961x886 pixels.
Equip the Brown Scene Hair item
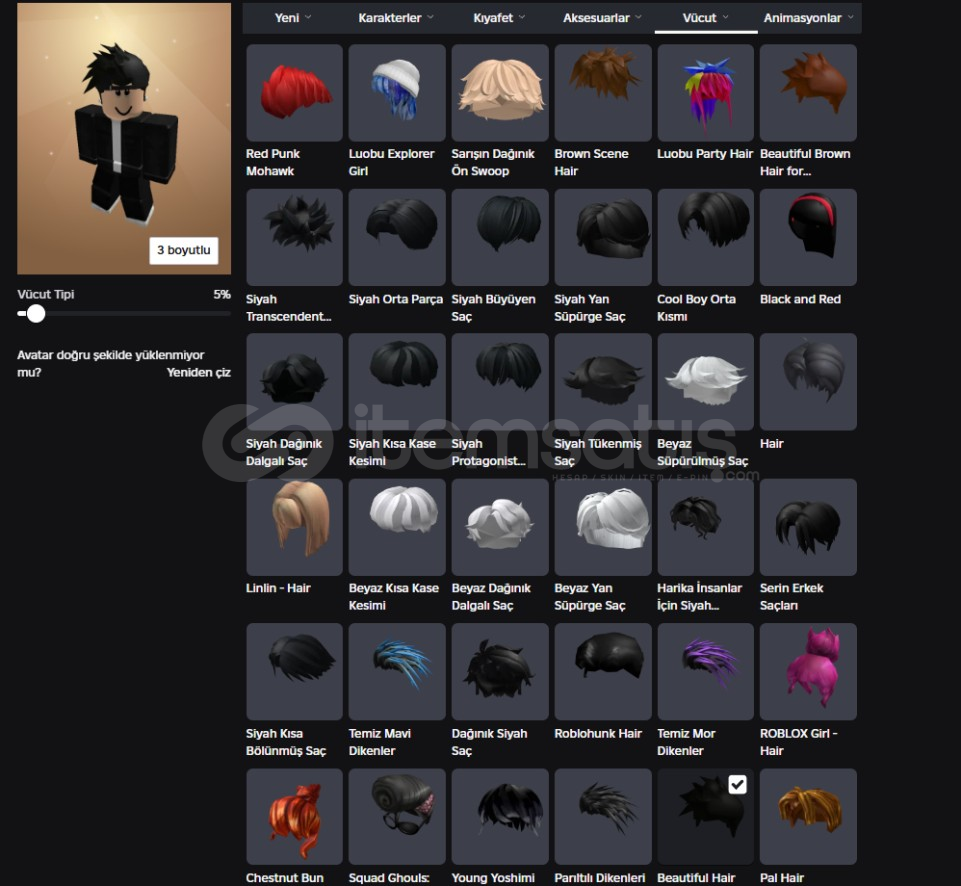coord(603,93)
